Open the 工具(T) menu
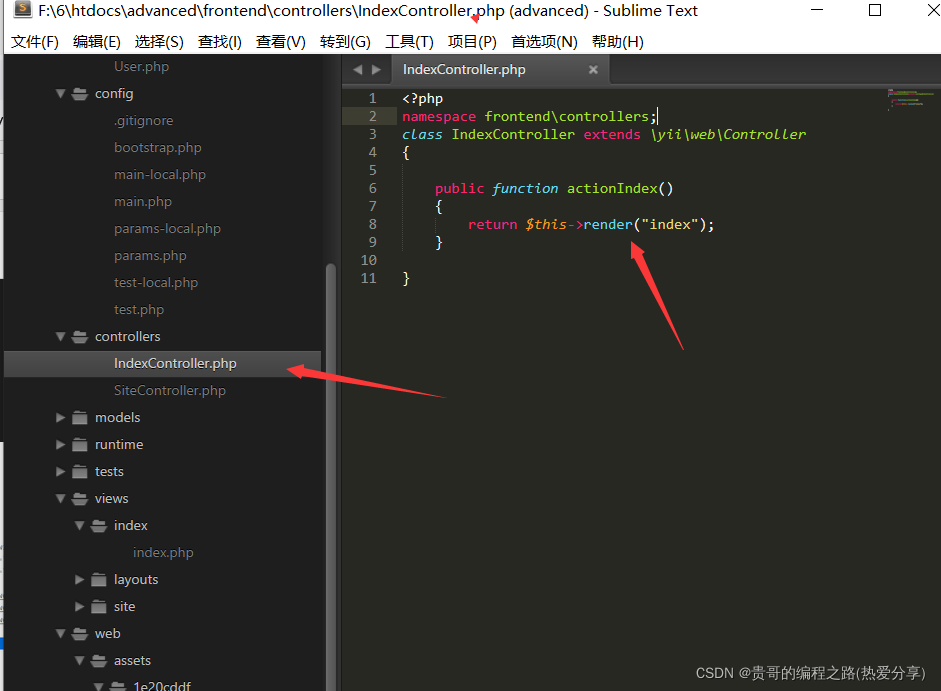This screenshot has height=691, width=941. pos(409,41)
